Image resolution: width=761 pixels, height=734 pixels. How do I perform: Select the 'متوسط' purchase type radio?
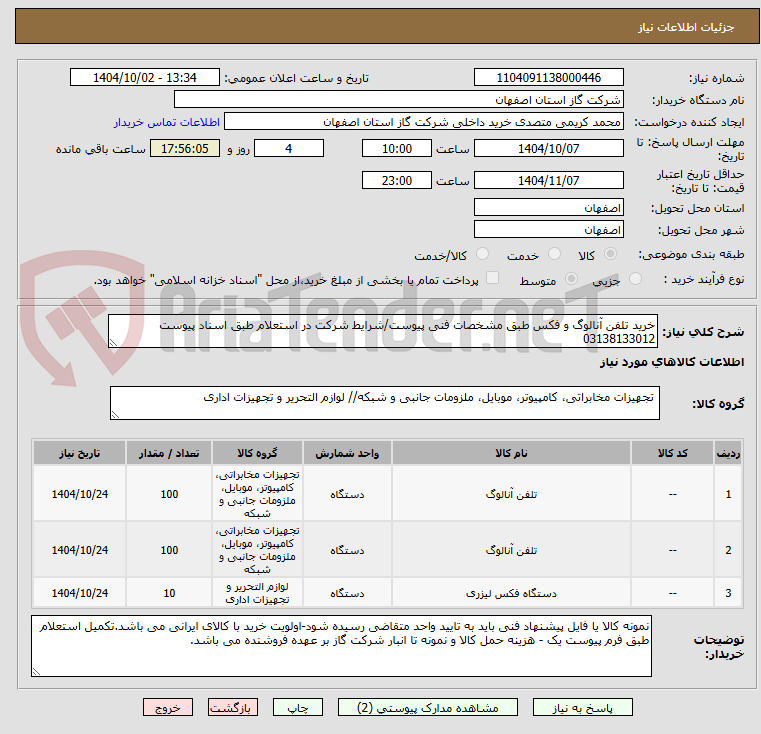pyautogui.click(x=572, y=279)
